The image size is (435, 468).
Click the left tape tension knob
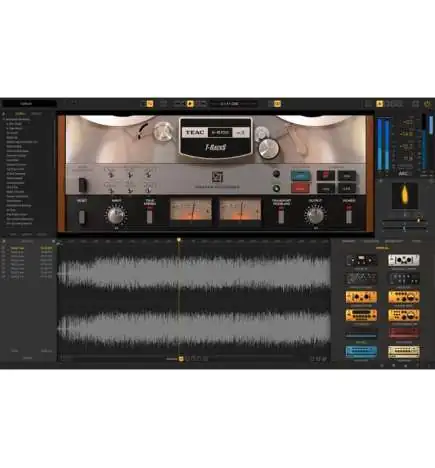[162, 130]
